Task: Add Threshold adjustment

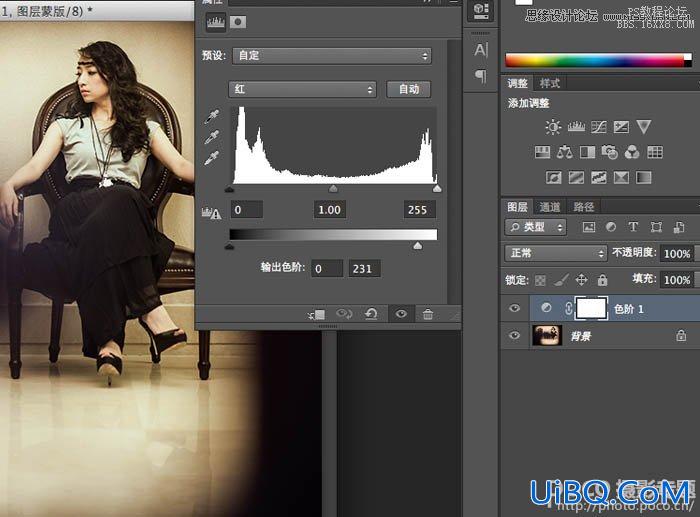Action: click(x=599, y=178)
